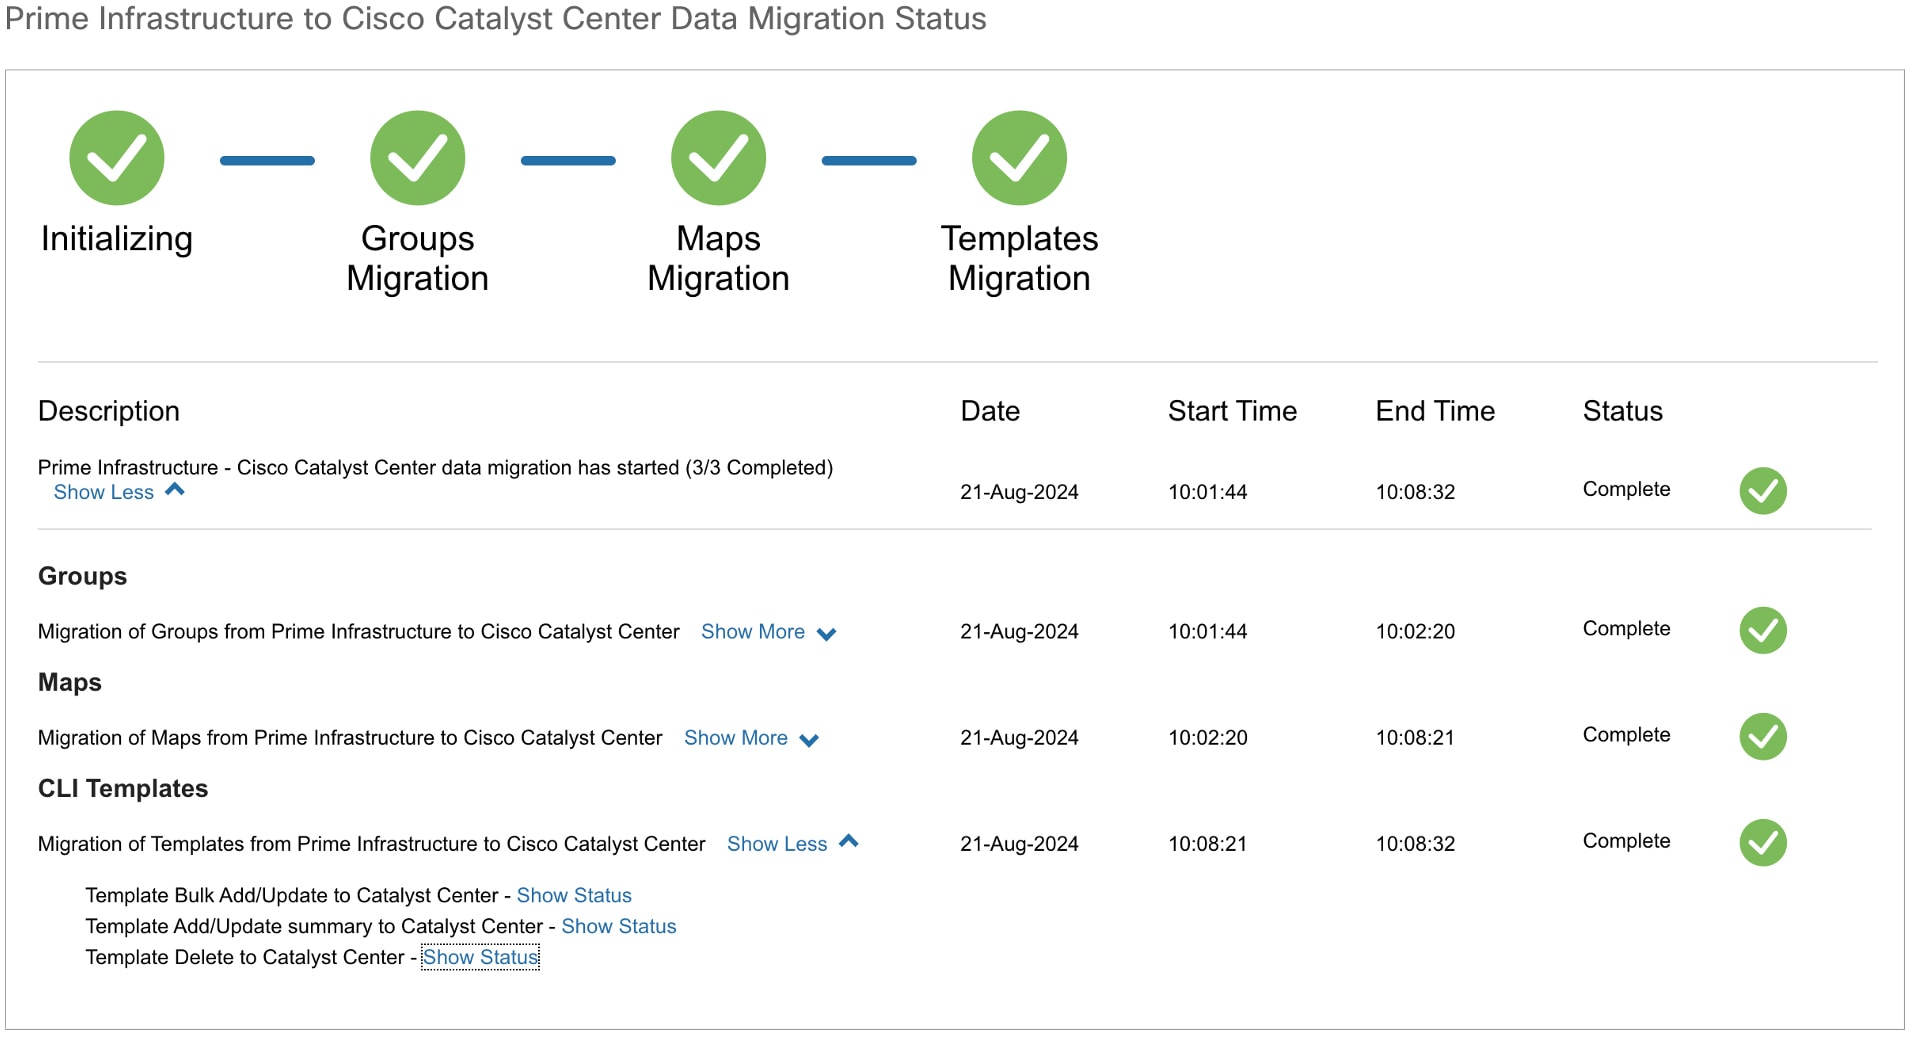The width and height of the screenshot is (1913, 1037).
Task: Collapse Templates migration details with Show Less
Action: (x=777, y=844)
